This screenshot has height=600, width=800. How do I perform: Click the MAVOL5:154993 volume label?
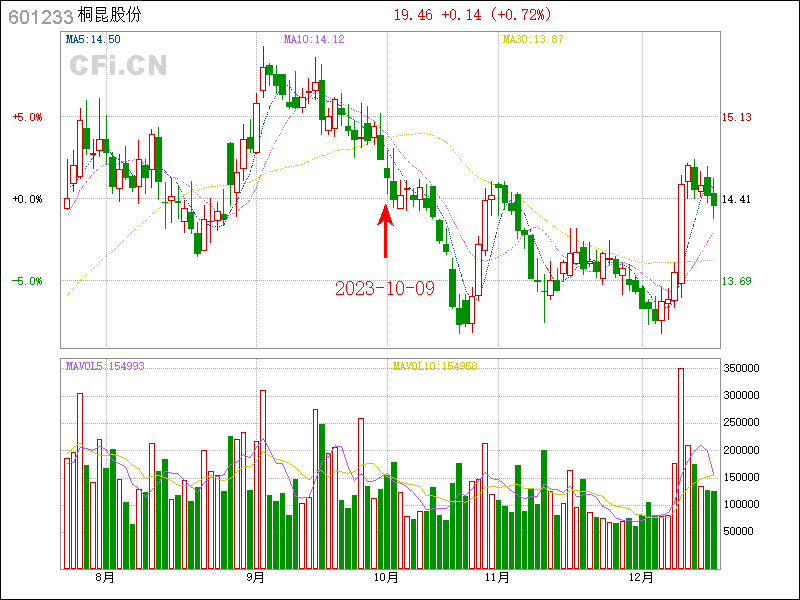(x=105, y=366)
